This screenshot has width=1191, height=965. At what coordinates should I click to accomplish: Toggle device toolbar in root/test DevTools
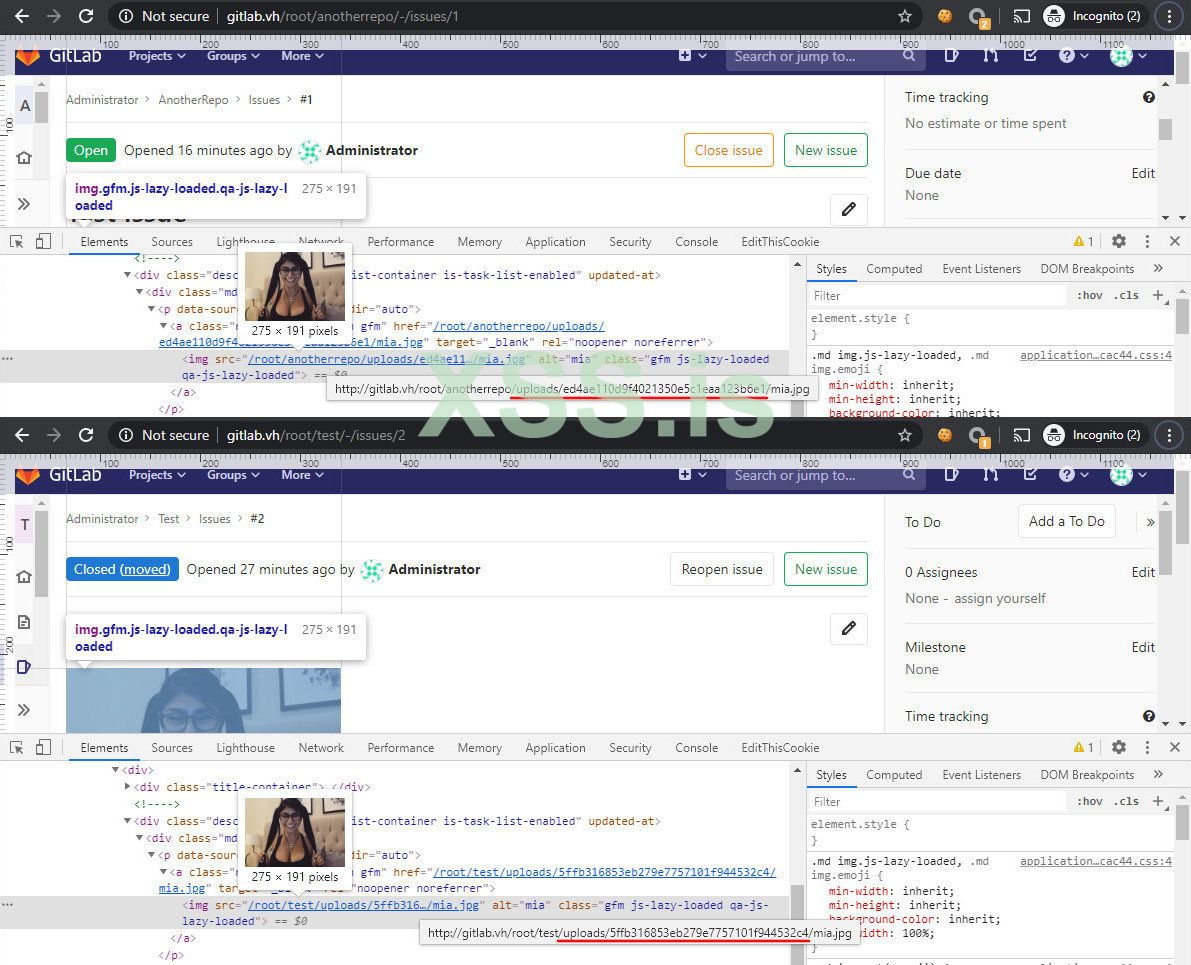[x=43, y=747]
